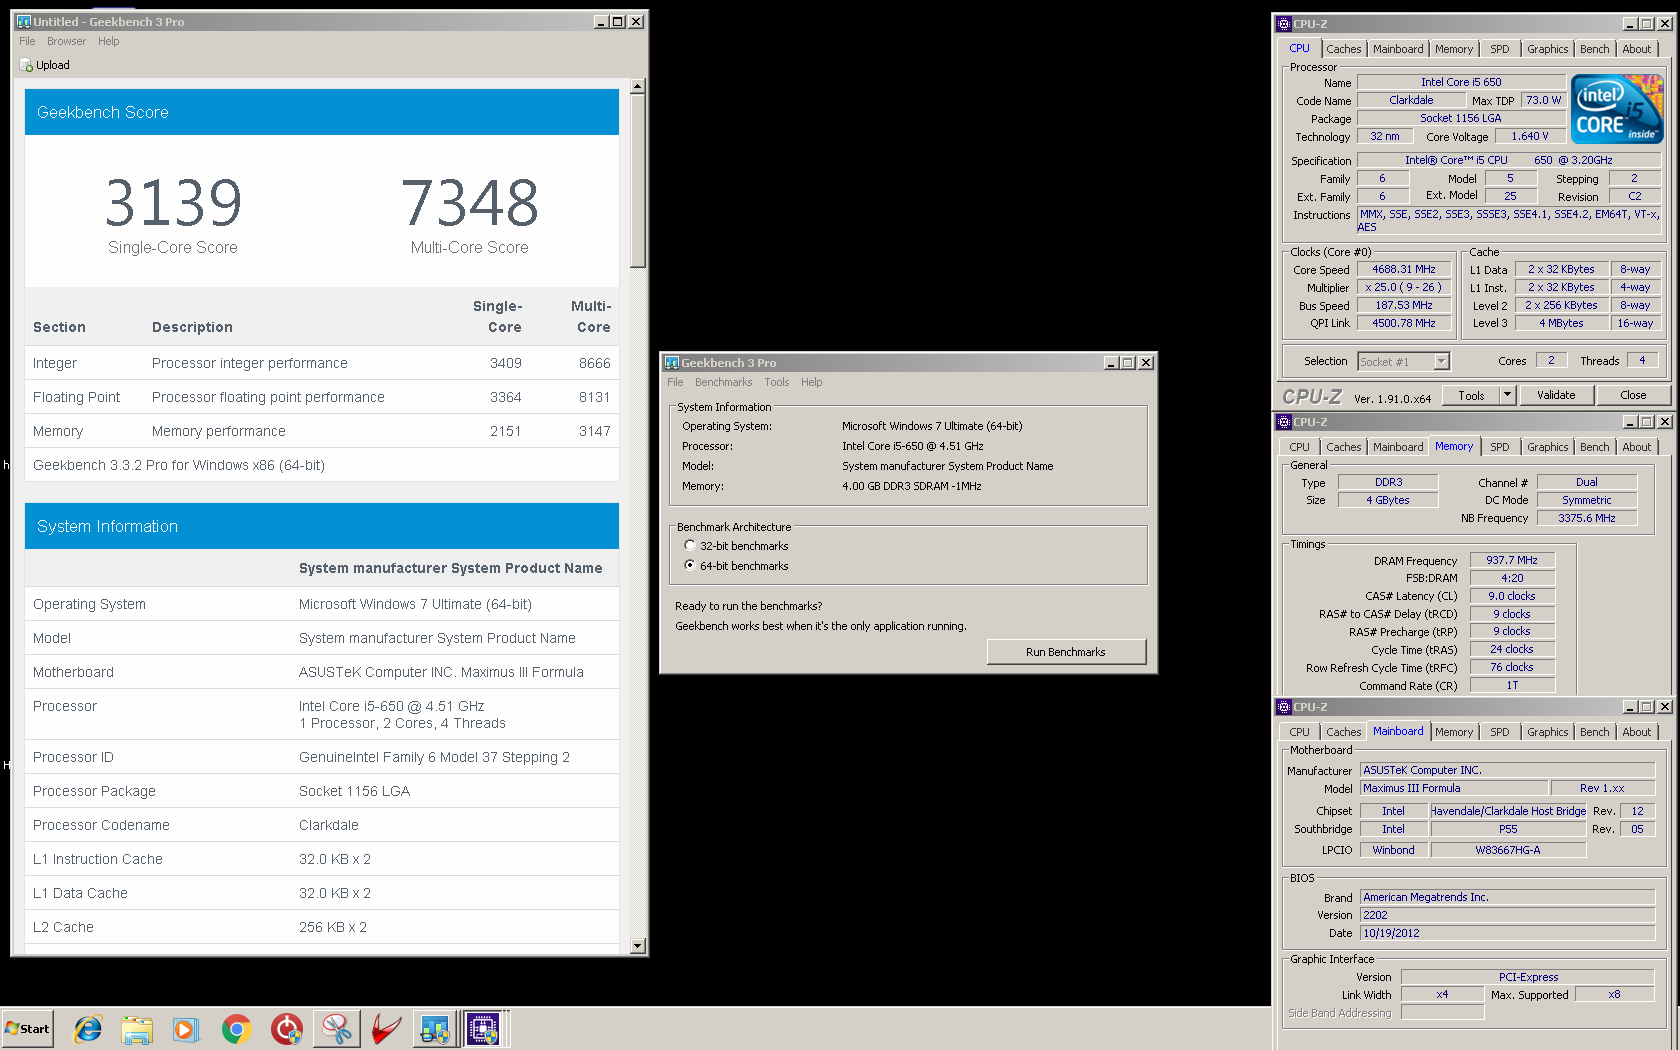Click the Run Benchmarks button
1680x1050 pixels.
click(x=1066, y=652)
